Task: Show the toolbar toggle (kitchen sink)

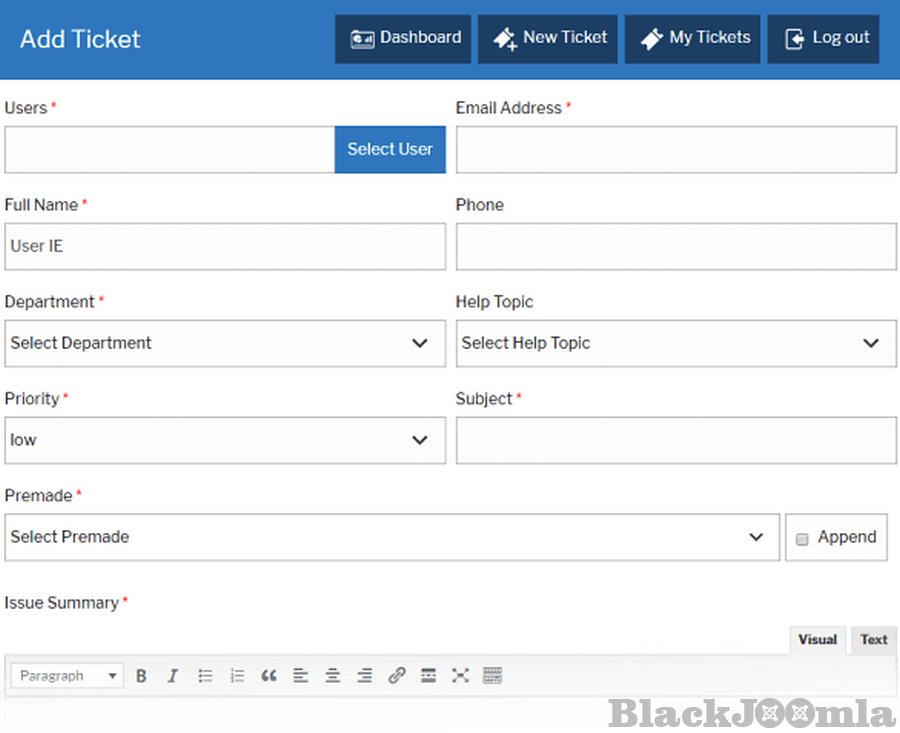Action: pyautogui.click(x=492, y=676)
